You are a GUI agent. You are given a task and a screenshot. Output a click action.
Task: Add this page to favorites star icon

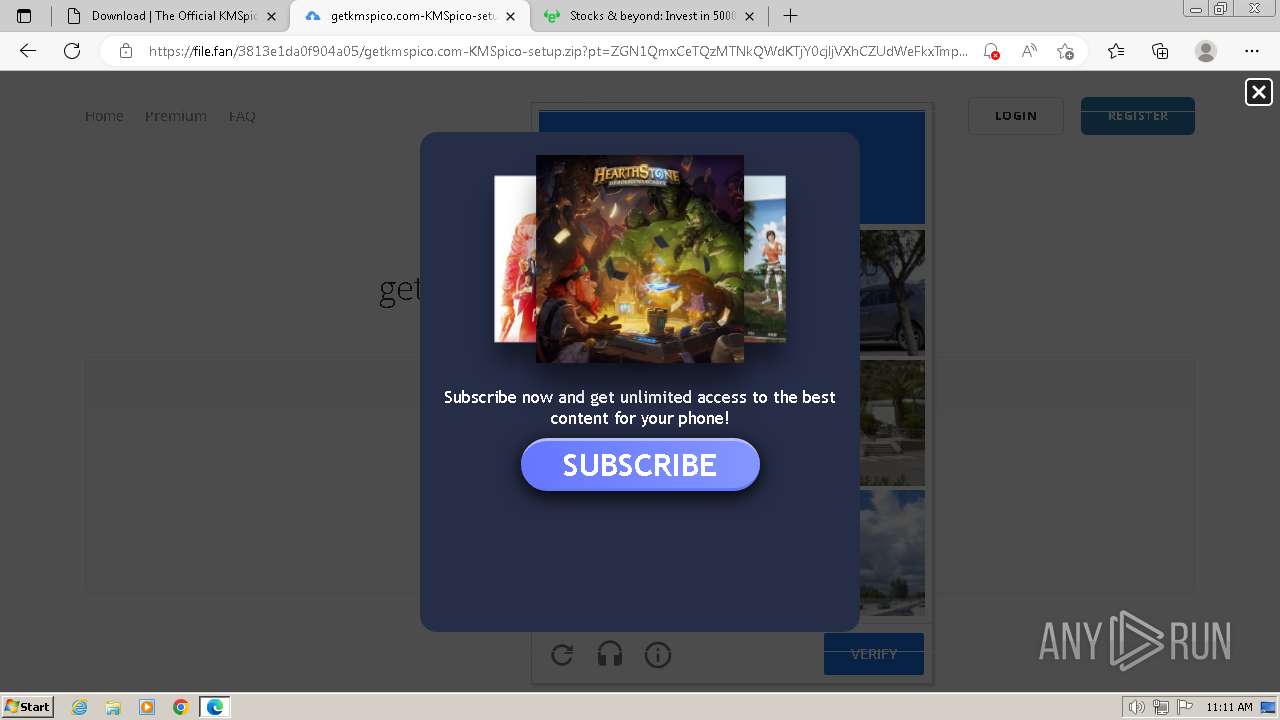pyautogui.click(x=1065, y=51)
